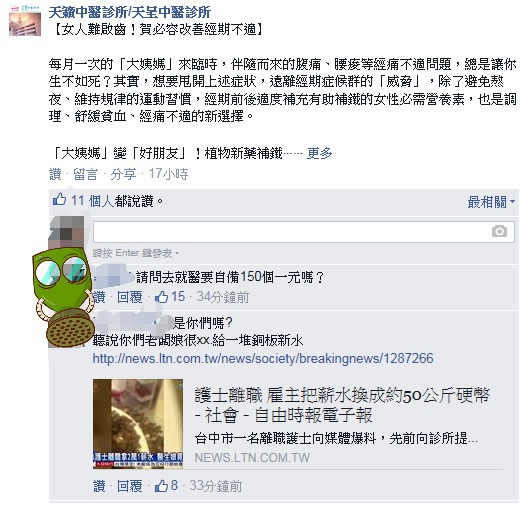This screenshot has width=529, height=522.
Task: Click 回覆 on the 33分鐘前 comment
Action: [130, 486]
